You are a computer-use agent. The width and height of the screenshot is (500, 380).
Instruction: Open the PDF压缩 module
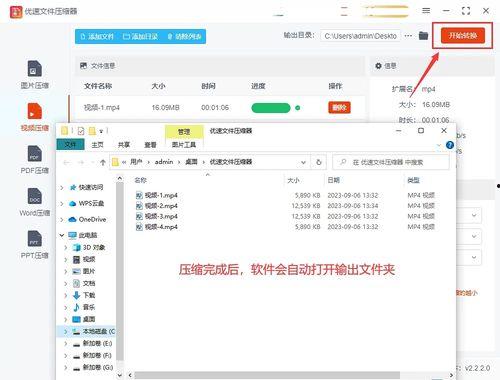click(35, 160)
